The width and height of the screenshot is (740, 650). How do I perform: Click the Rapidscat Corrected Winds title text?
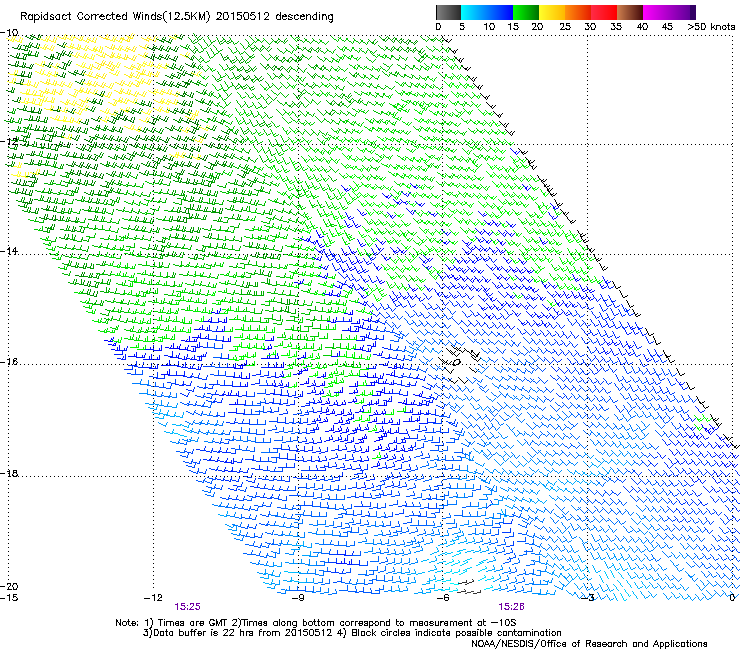click(x=177, y=17)
